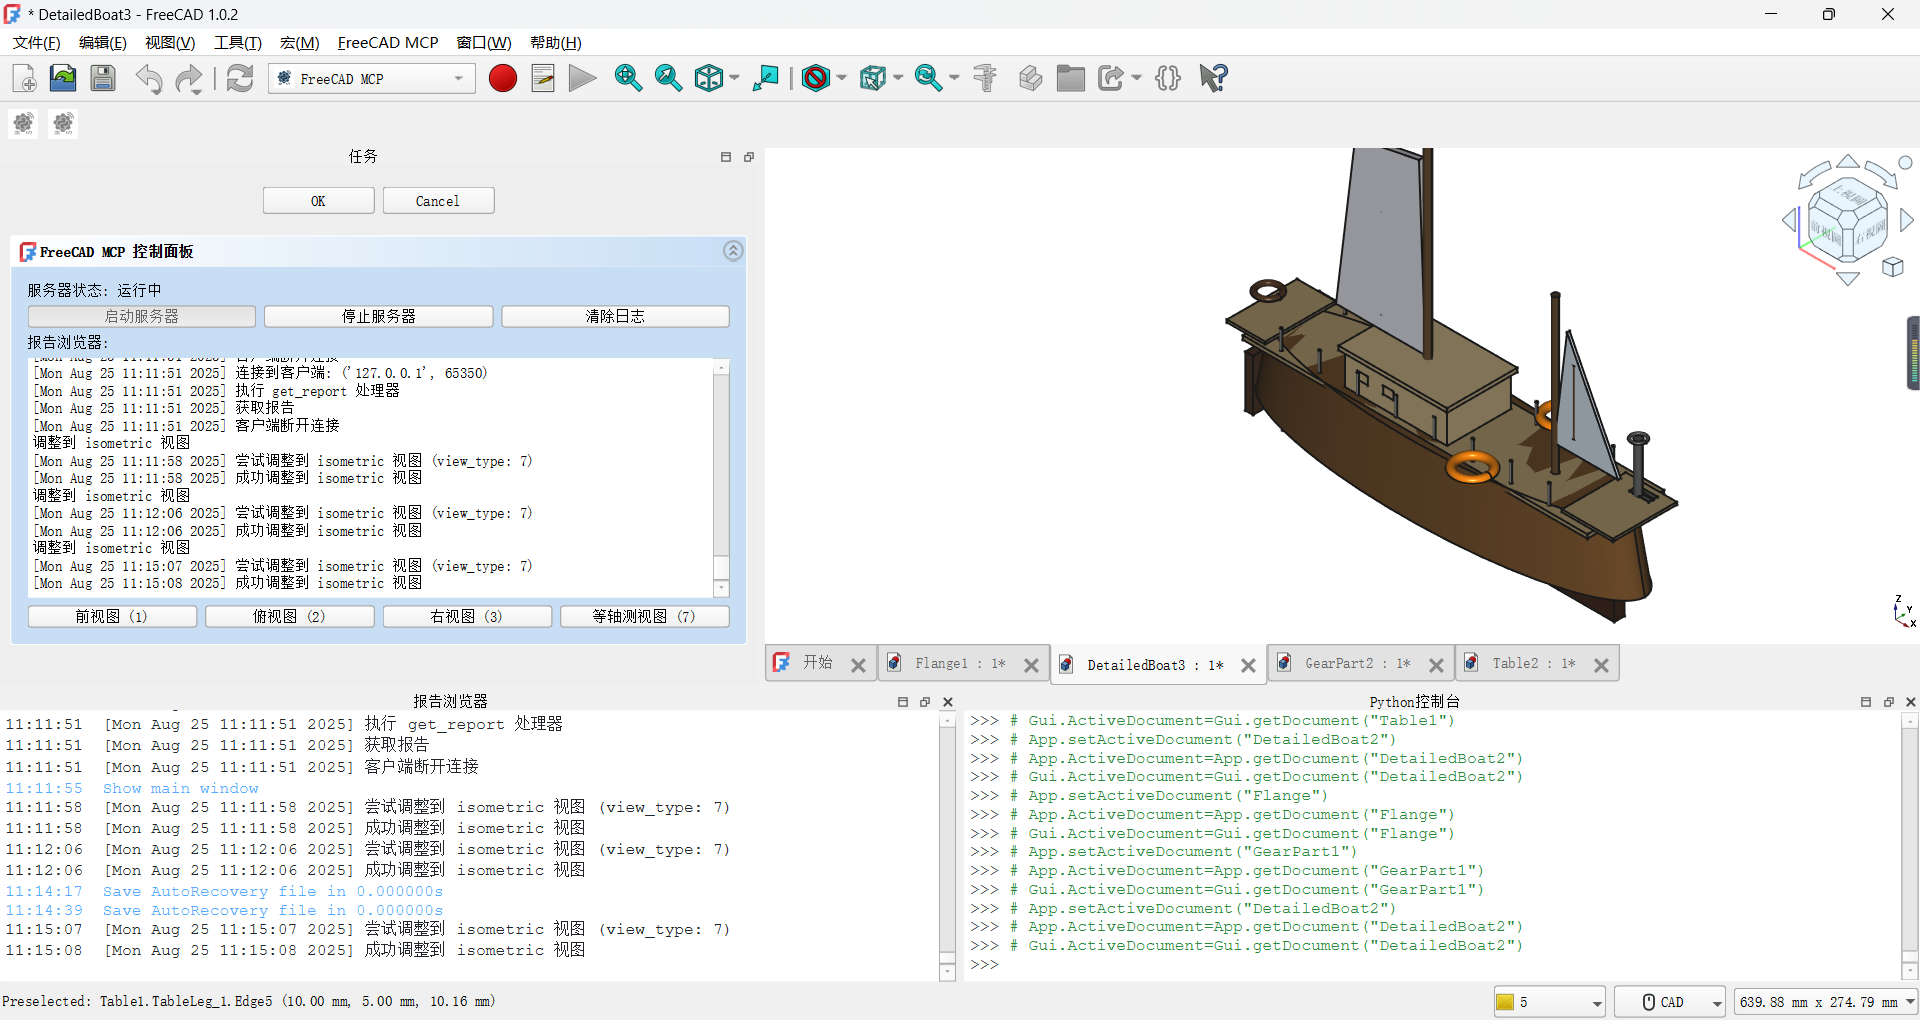The image size is (1920, 1020).
Task: Select the measurement caliper tool
Action: coord(985,78)
